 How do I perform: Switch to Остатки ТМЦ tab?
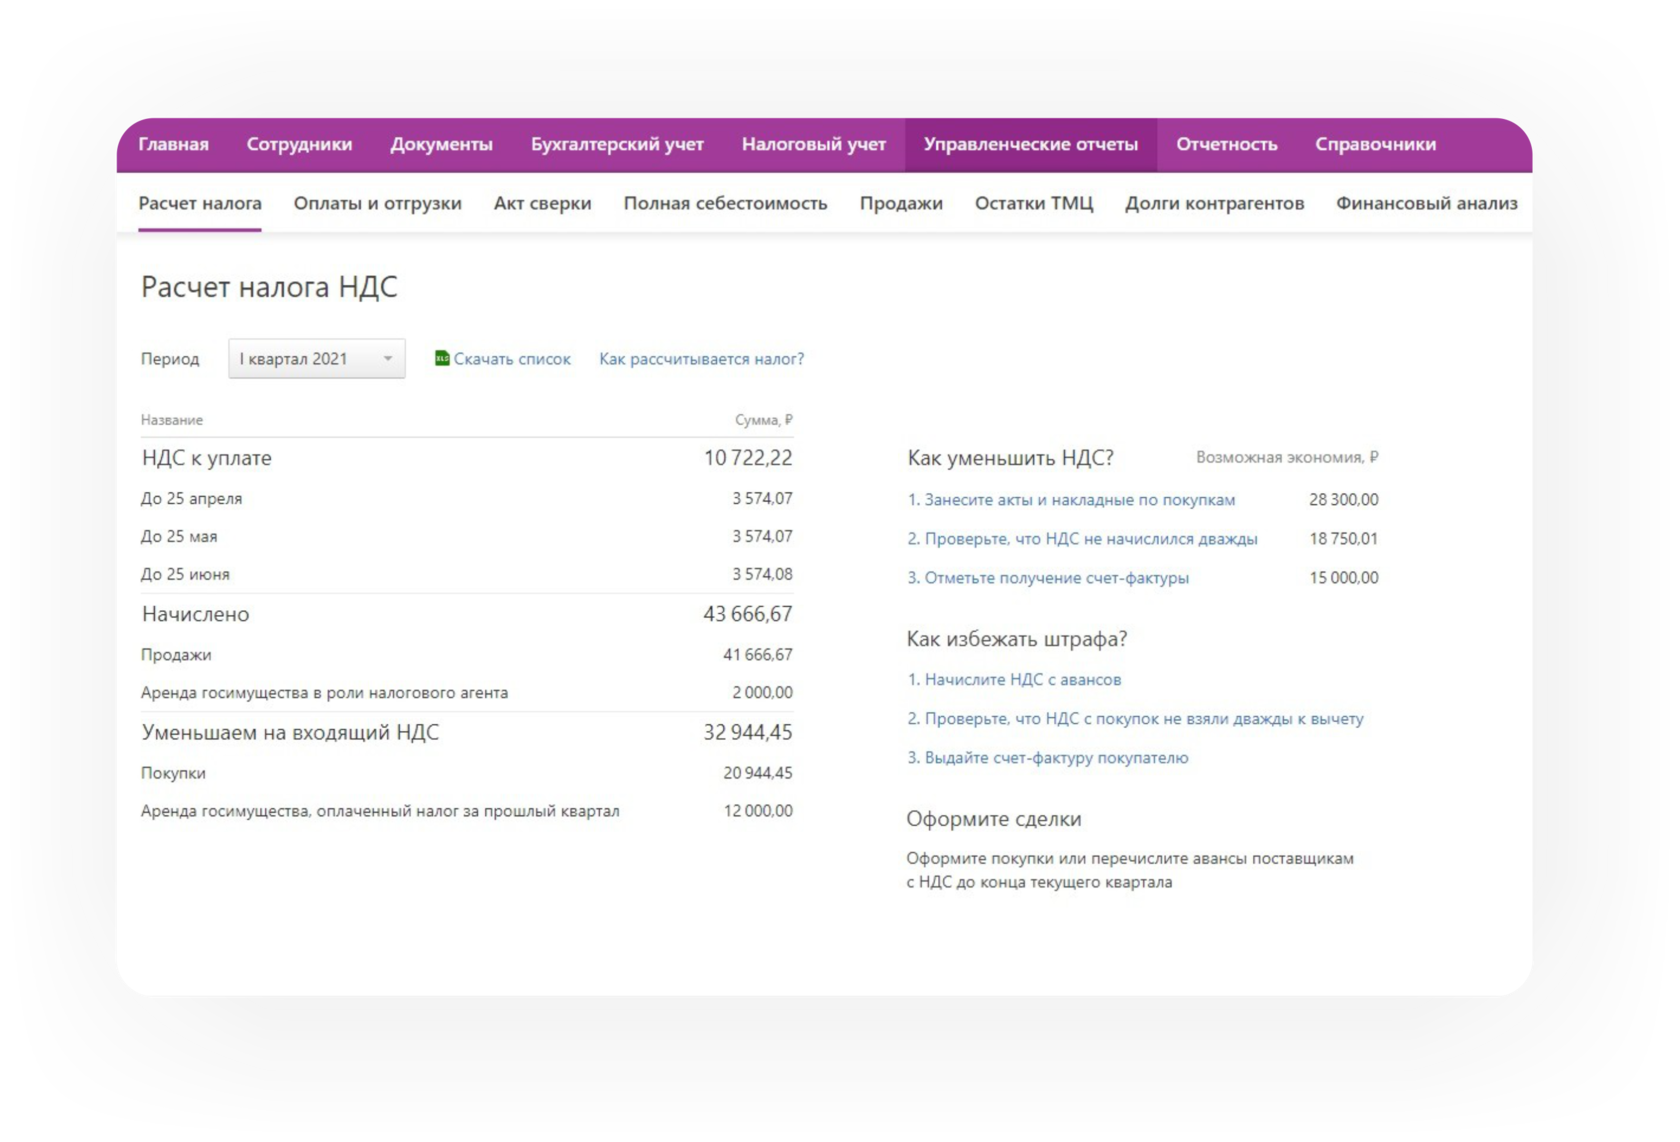tap(1034, 203)
